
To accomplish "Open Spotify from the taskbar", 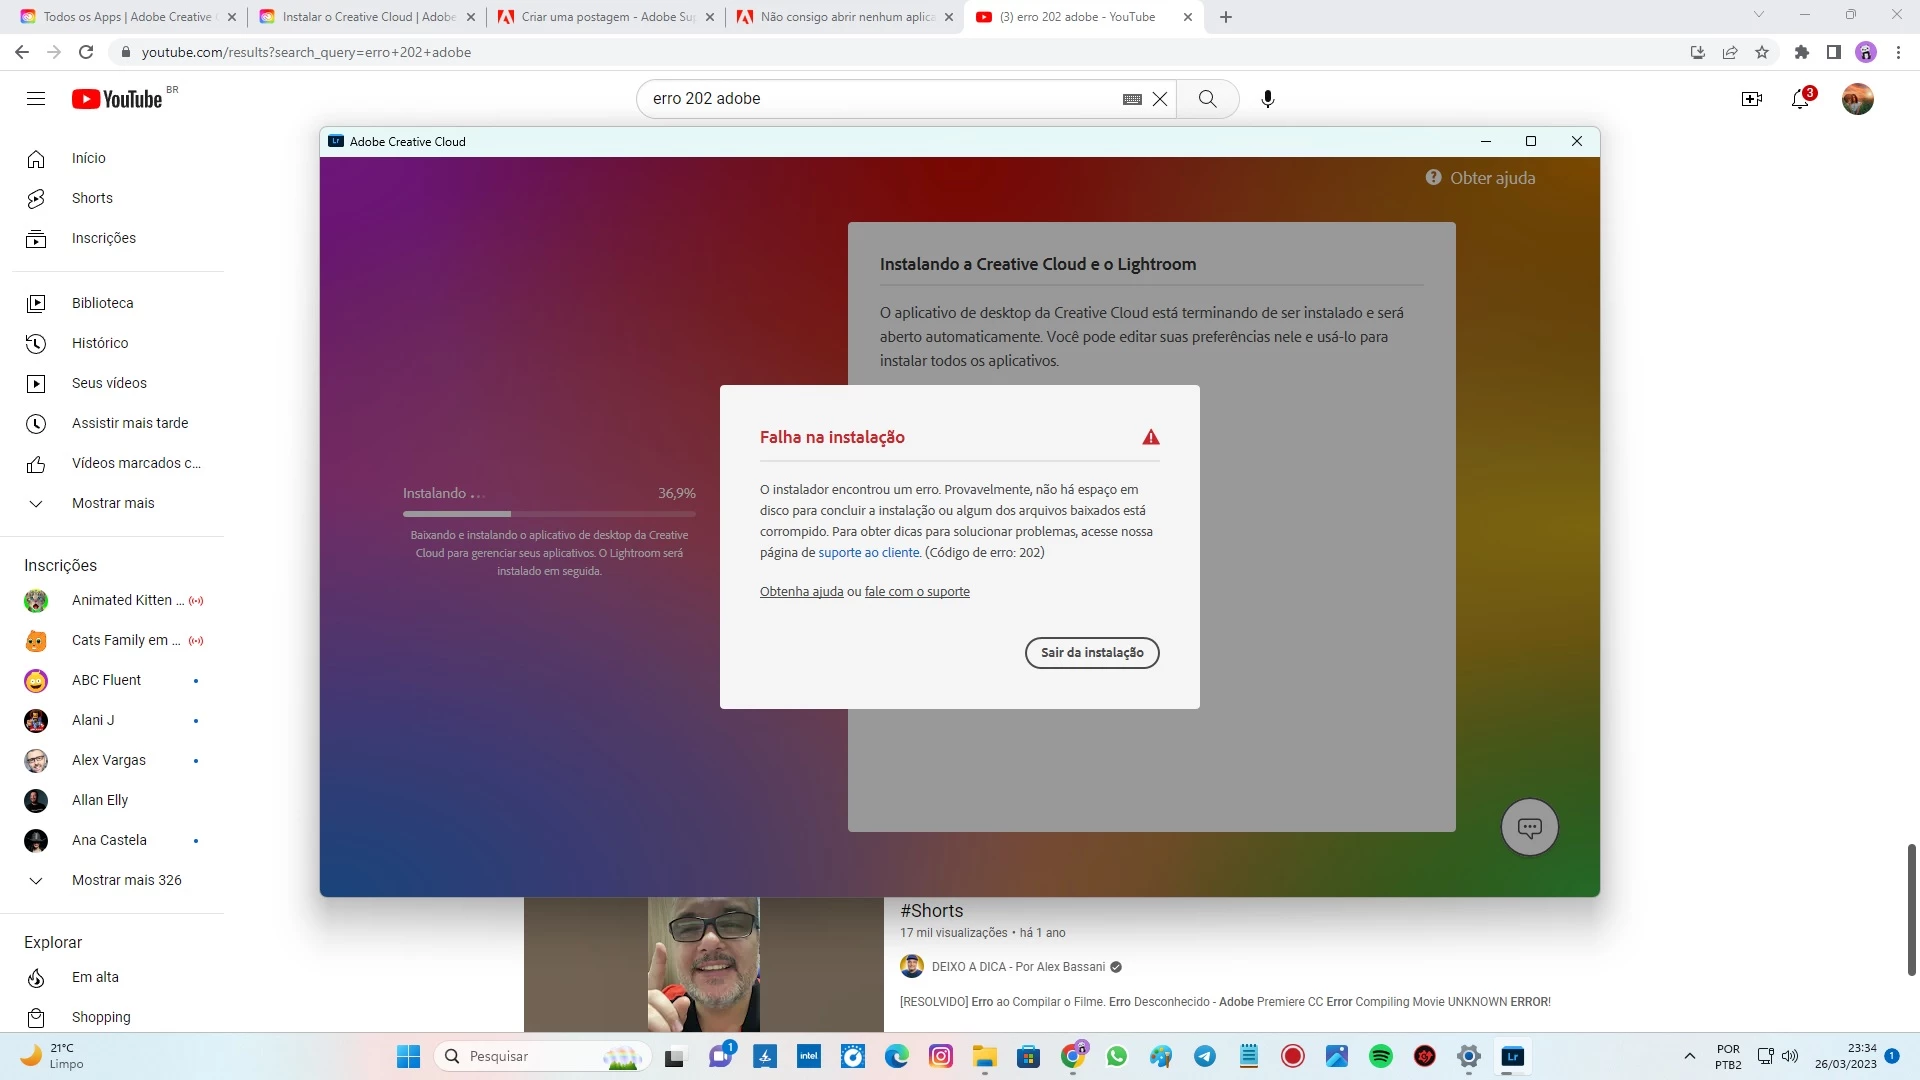I will click(1380, 1056).
